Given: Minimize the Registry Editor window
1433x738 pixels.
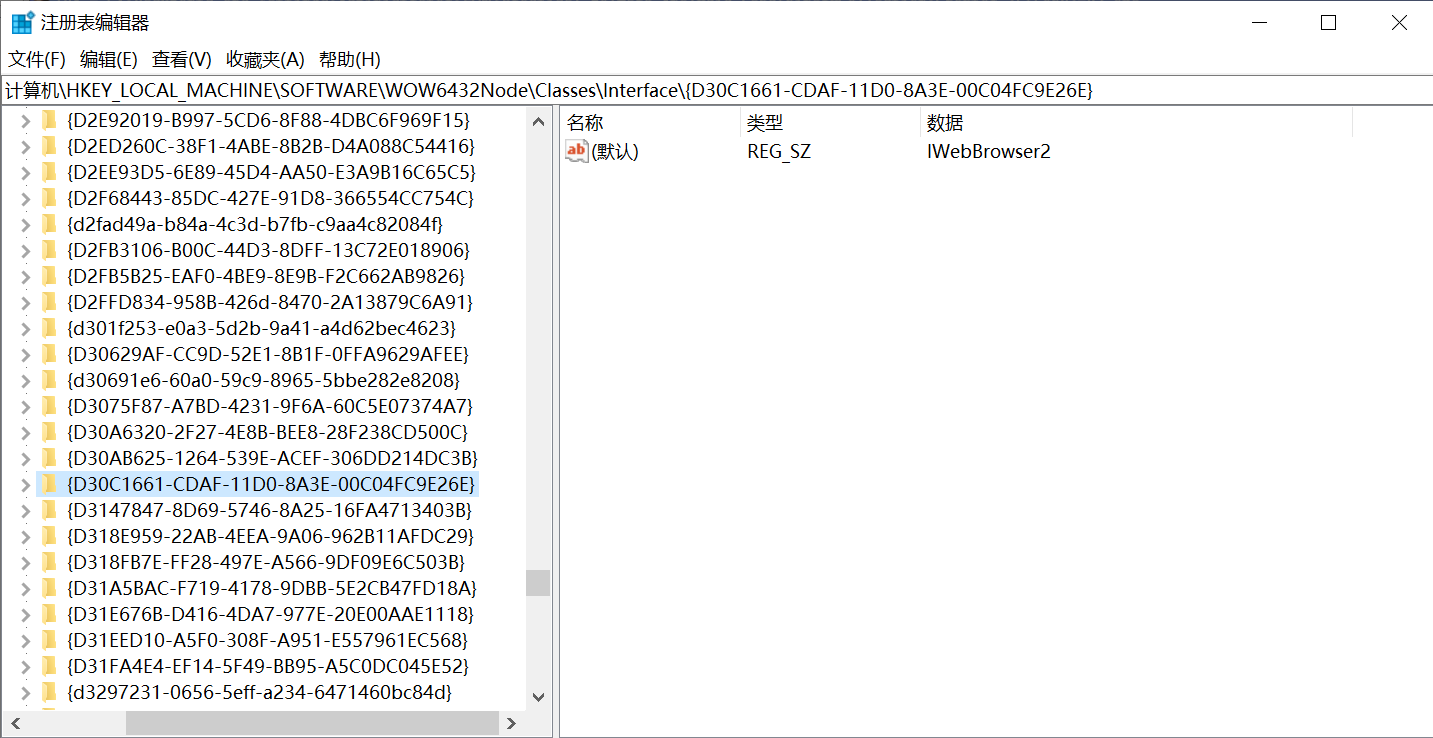Looking at the screenshot, I should point(1257,22).
